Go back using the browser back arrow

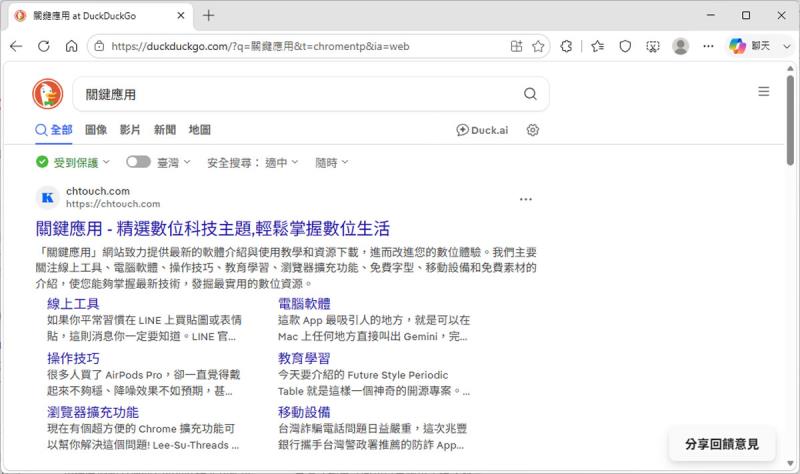[16, 46]
